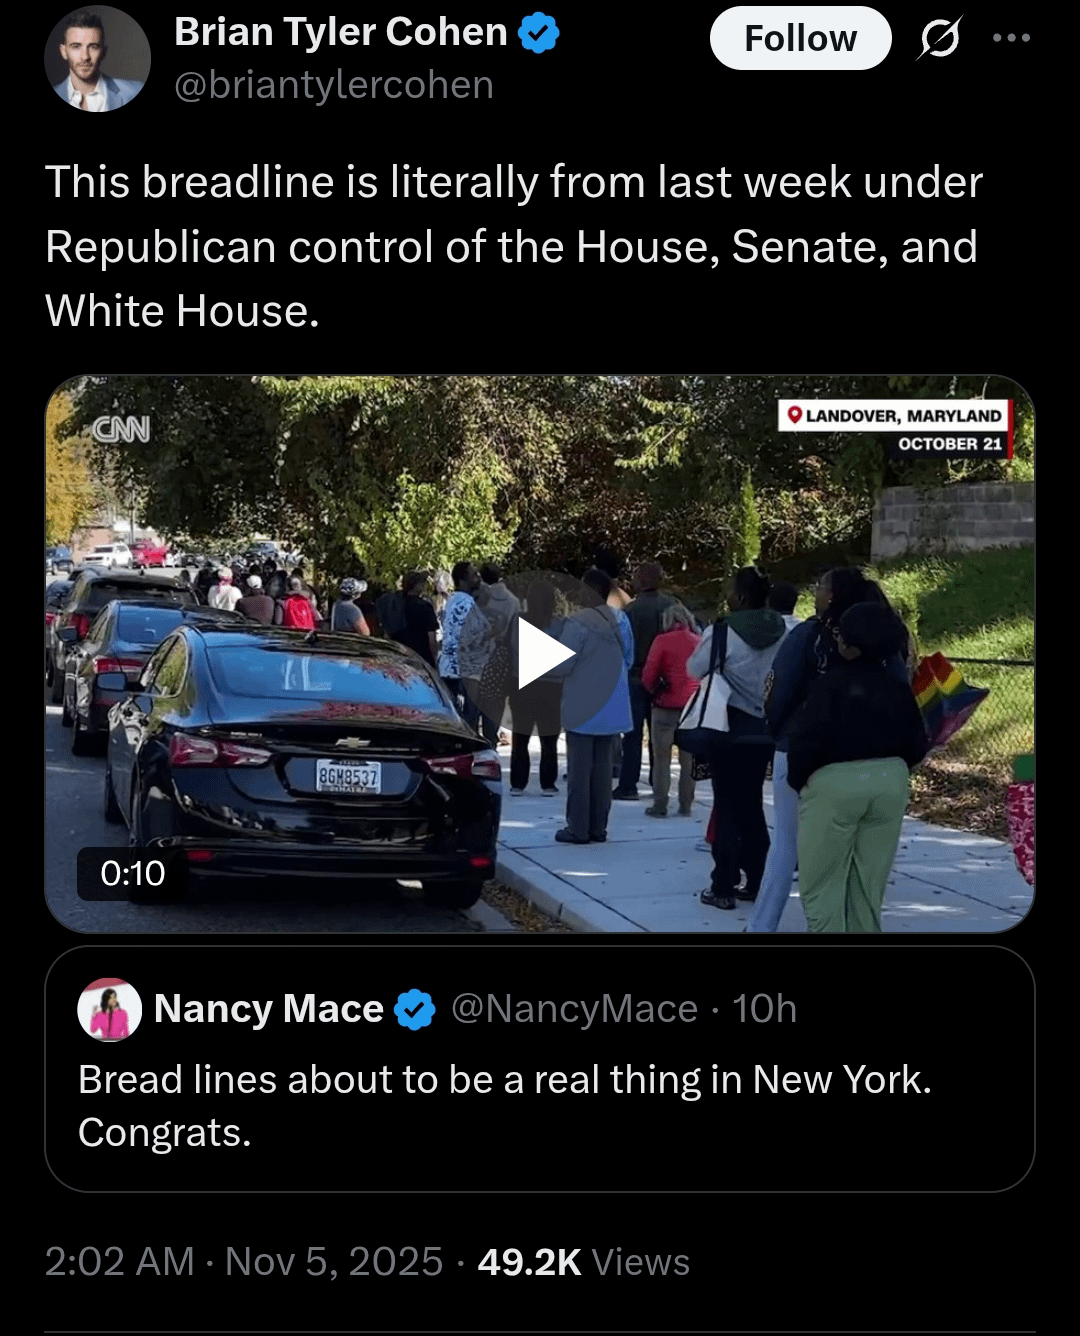Click the 0:10 video duration badge

pos(132,873)
